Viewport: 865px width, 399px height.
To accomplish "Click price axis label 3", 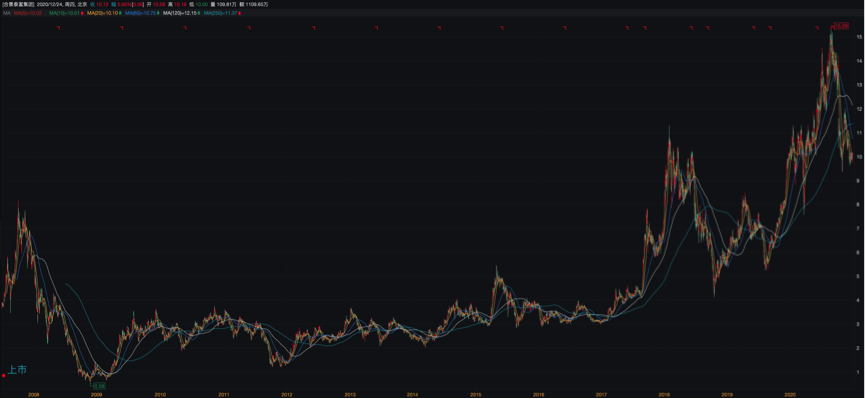I will click(x=859, y=324).
